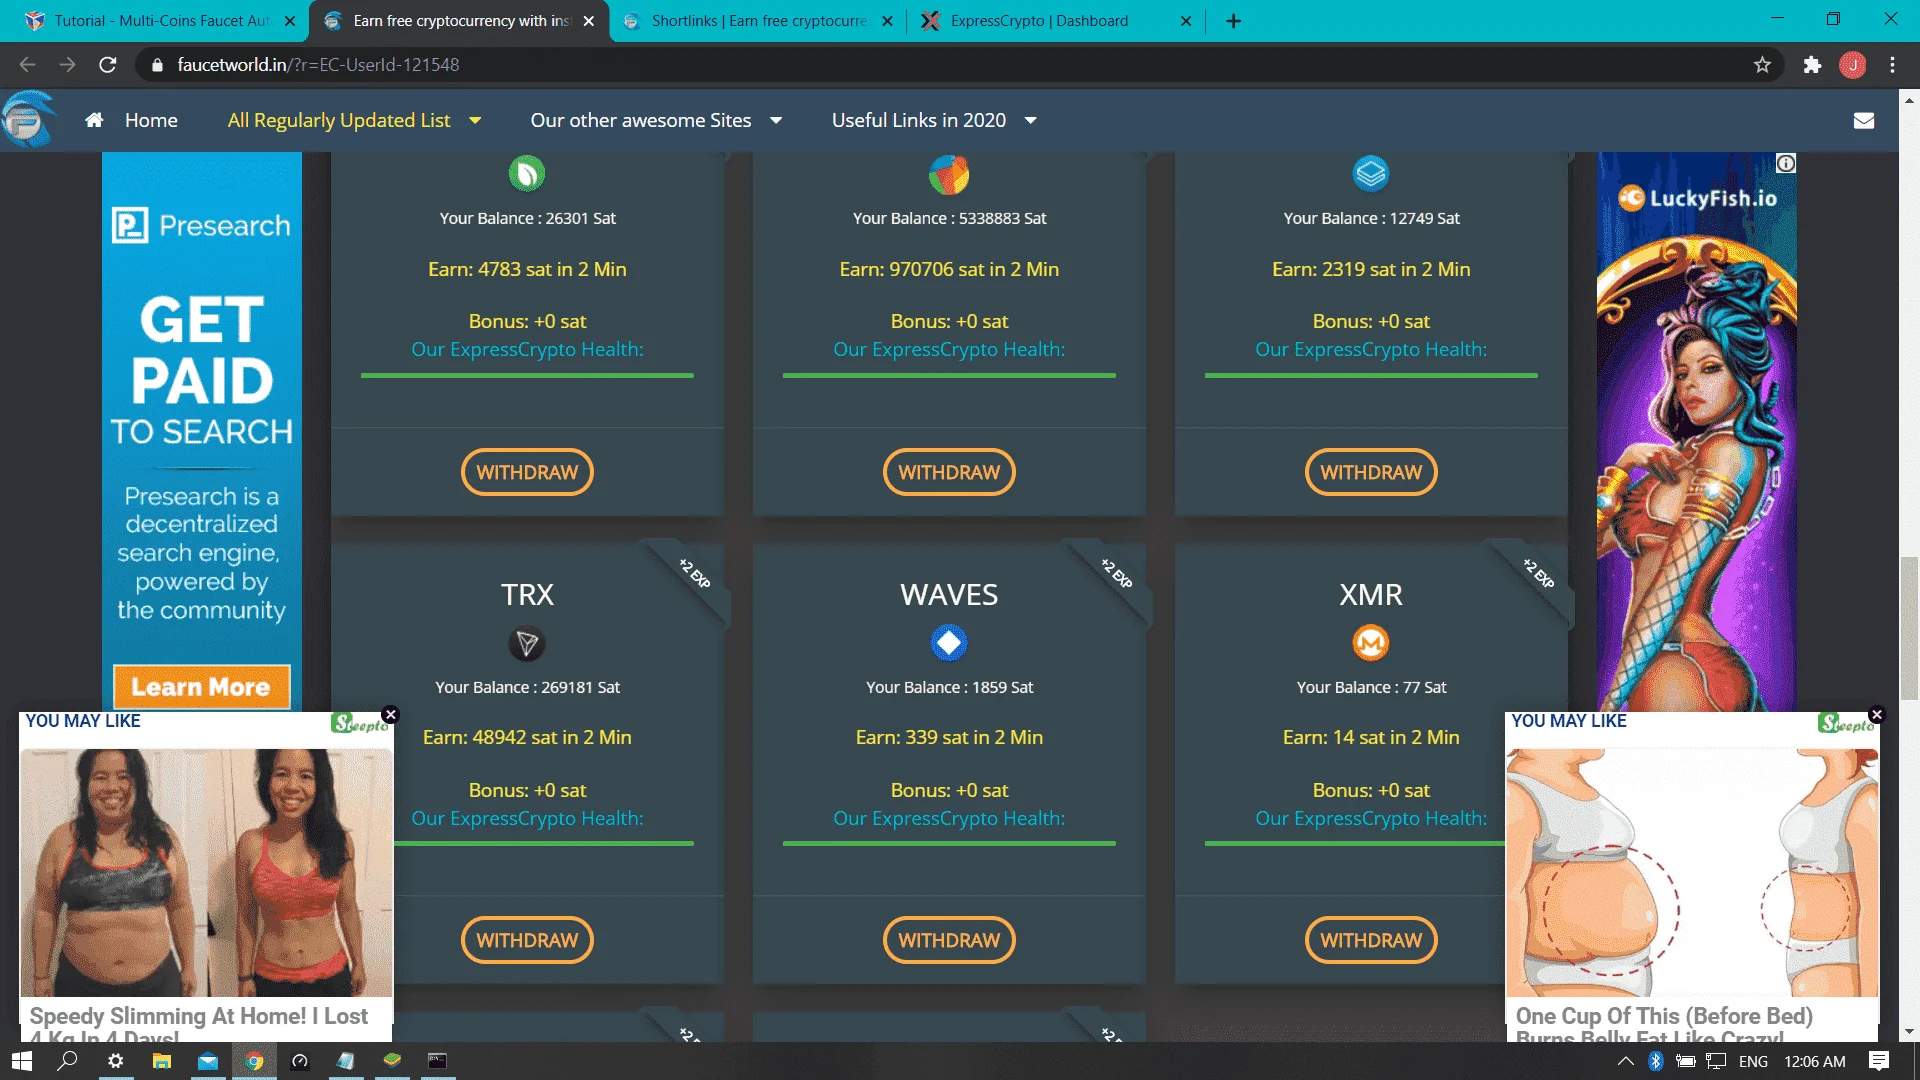Switch to Shortlinks tab

tap(757, 21)
